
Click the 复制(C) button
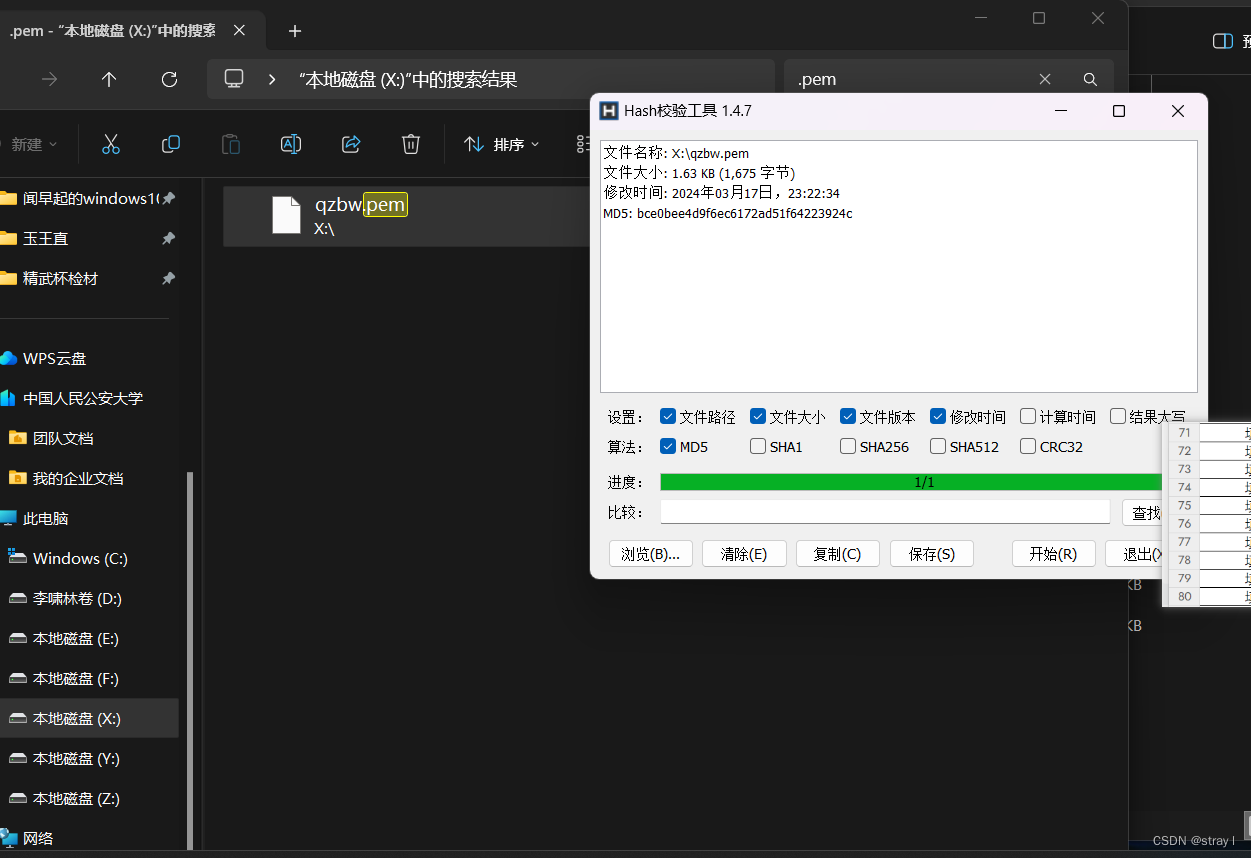[837, 554]
